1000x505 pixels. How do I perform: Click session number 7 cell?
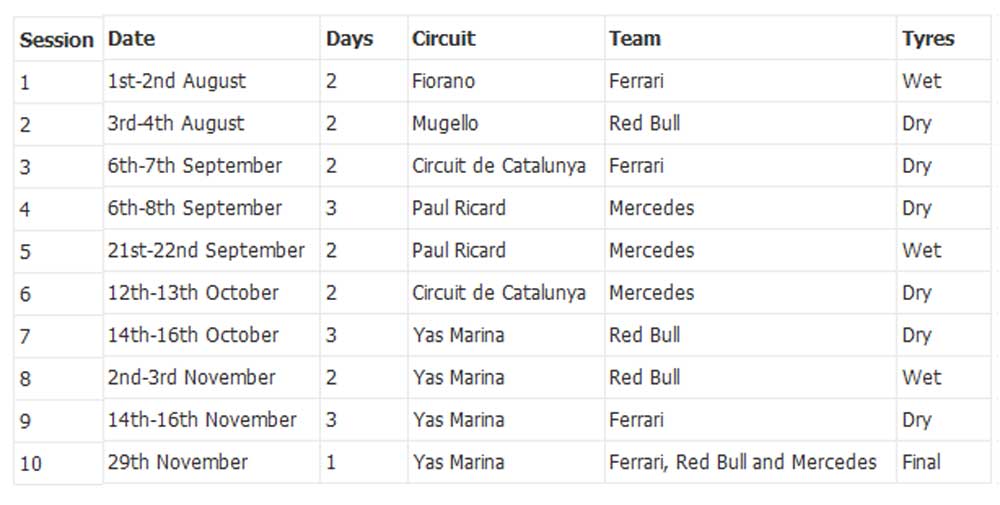coord(26,337)
